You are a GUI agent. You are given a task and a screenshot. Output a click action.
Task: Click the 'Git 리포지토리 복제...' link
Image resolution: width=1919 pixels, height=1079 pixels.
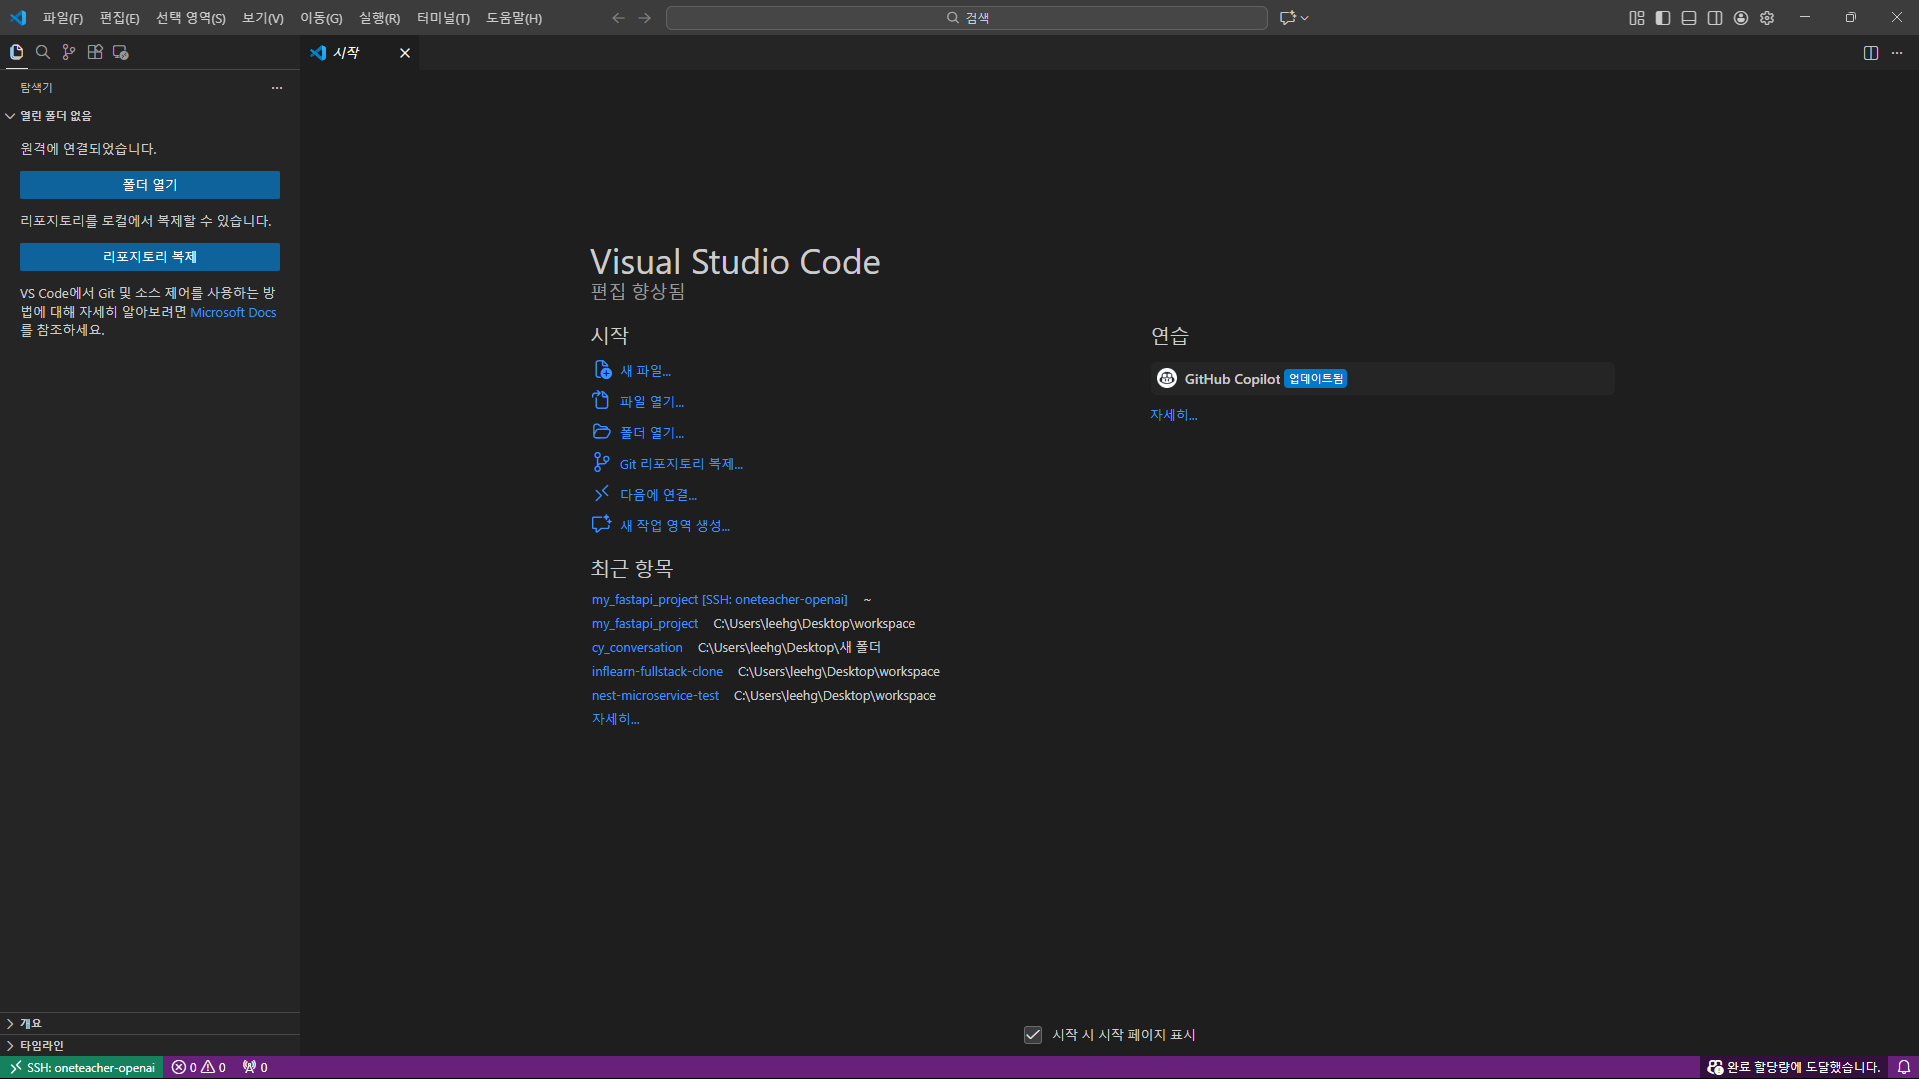point(681,464)
